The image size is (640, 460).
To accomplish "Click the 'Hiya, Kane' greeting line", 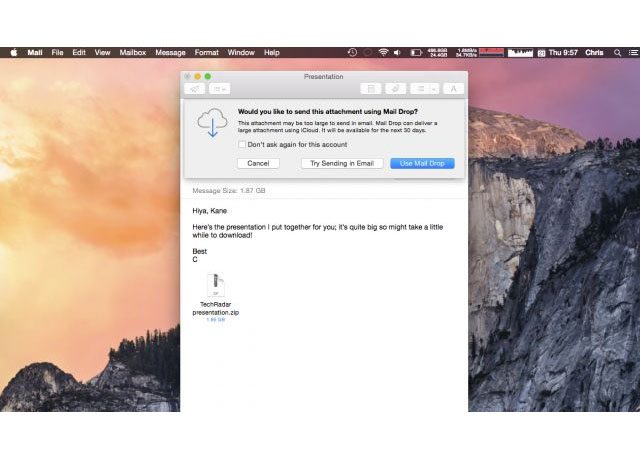I will [x=209, y=211].
